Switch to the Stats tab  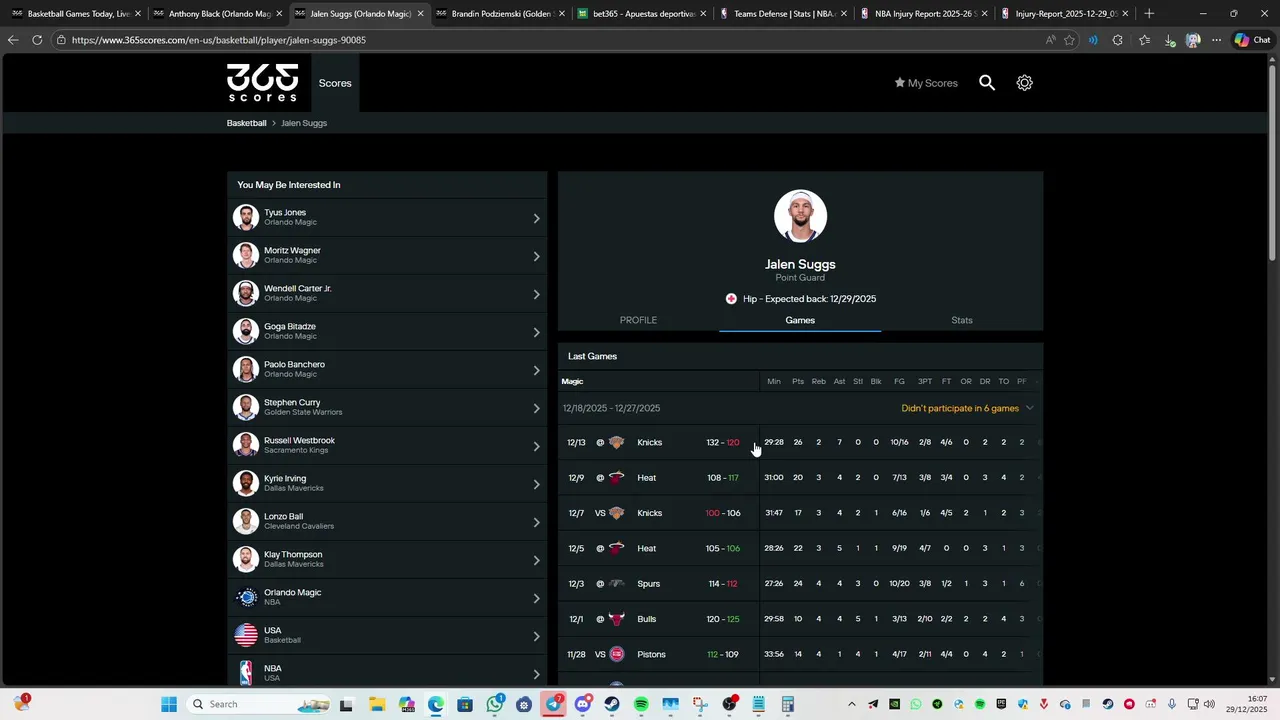tap(962, 320)
